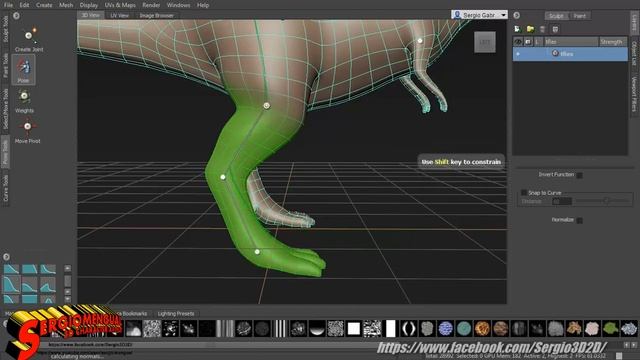
Task: Adjust the Snap to Curve Distance slider
Action: pyautogui.click(x=603, y=201)
